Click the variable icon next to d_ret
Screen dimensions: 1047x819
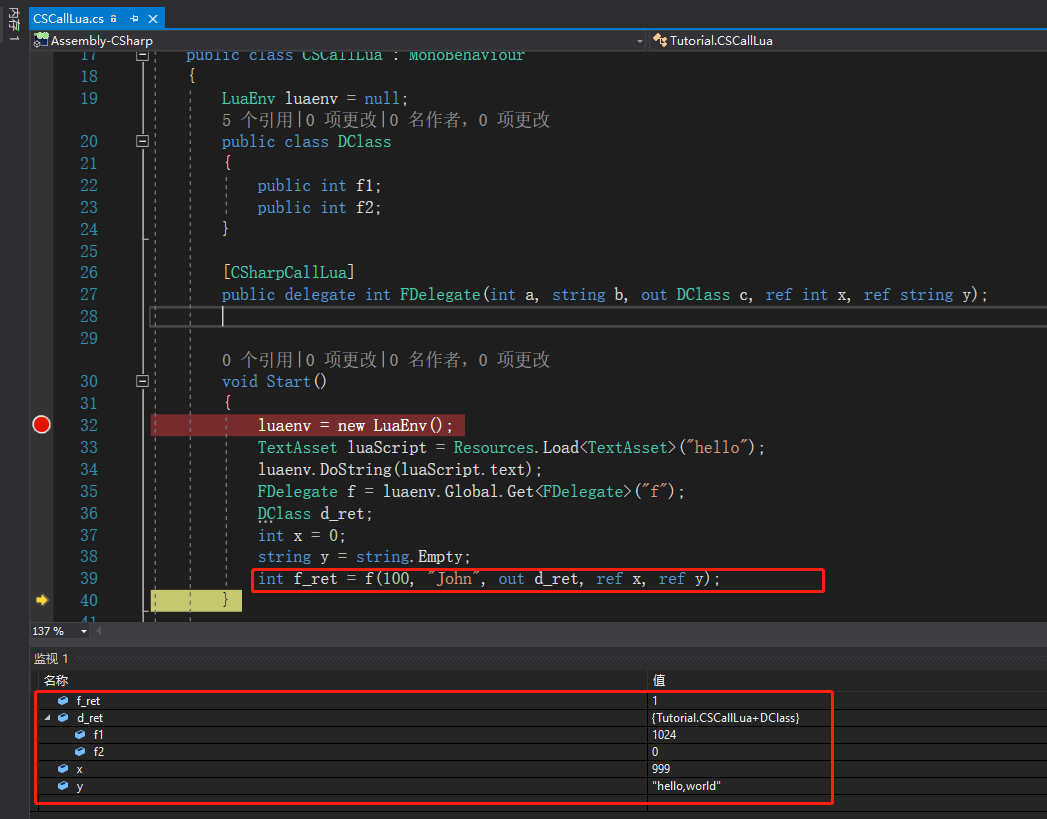coord(63,718)
